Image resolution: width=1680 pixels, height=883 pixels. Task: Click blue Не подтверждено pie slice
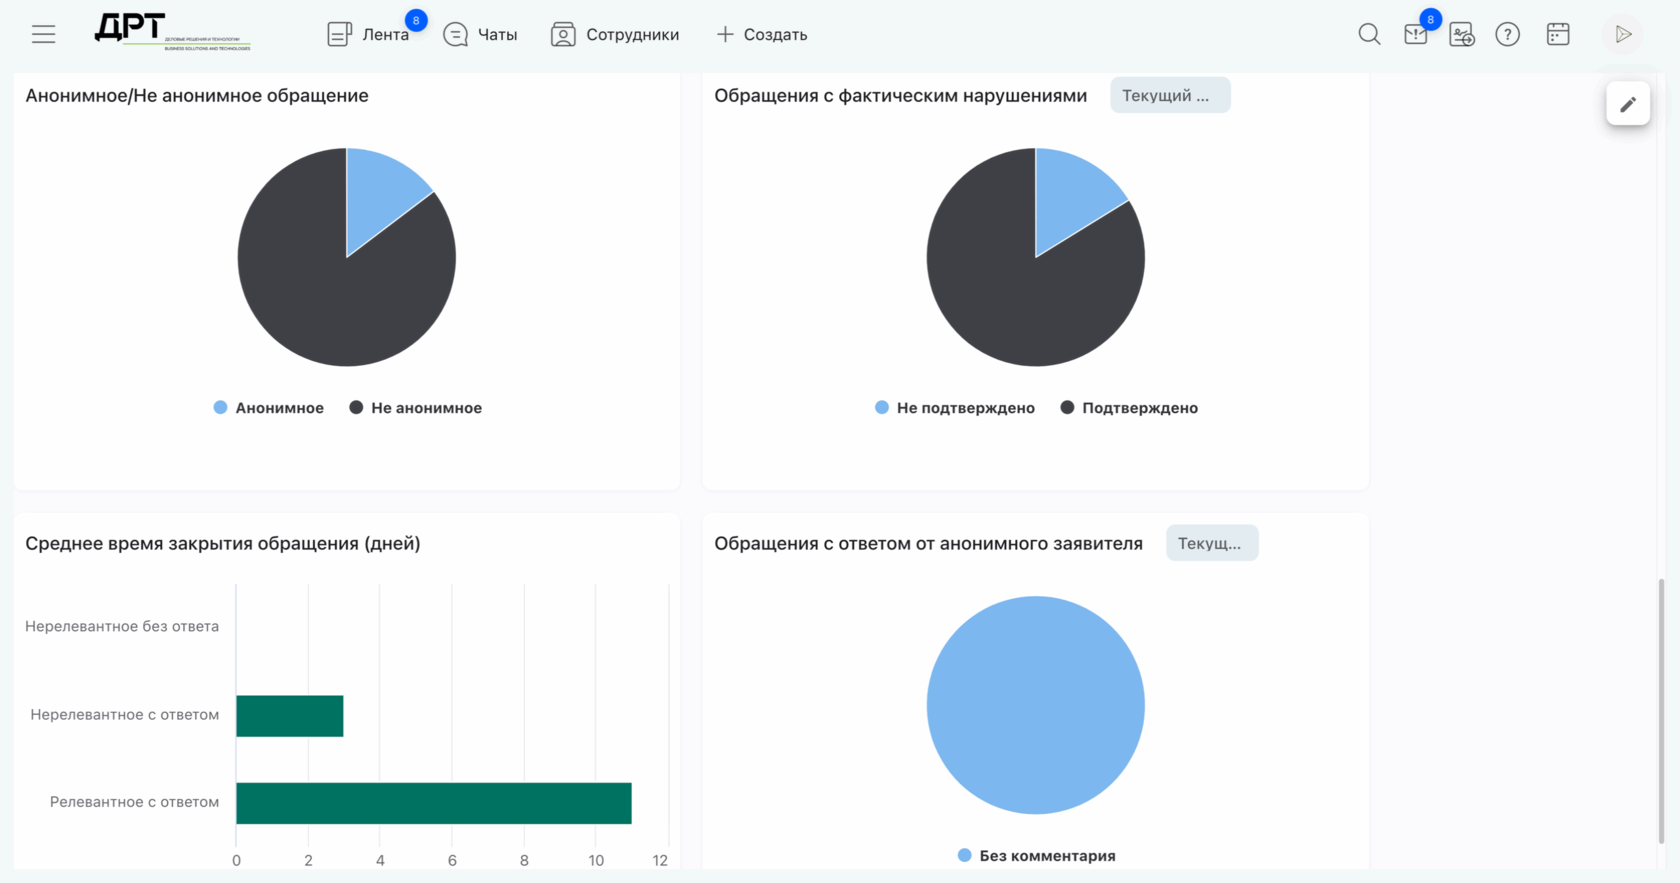click(1072, 198)
